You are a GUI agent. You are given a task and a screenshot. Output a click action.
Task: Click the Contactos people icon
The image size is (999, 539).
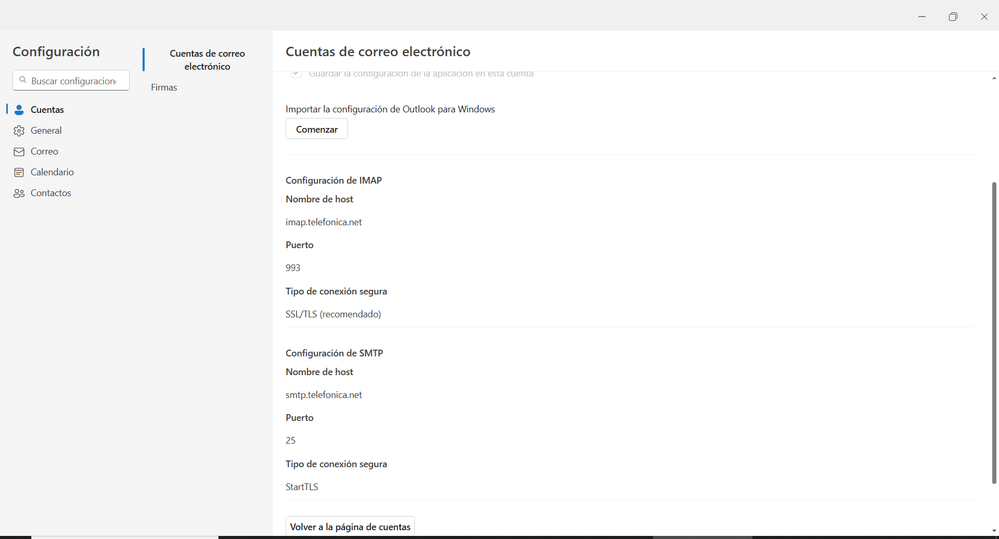[19, 193]
